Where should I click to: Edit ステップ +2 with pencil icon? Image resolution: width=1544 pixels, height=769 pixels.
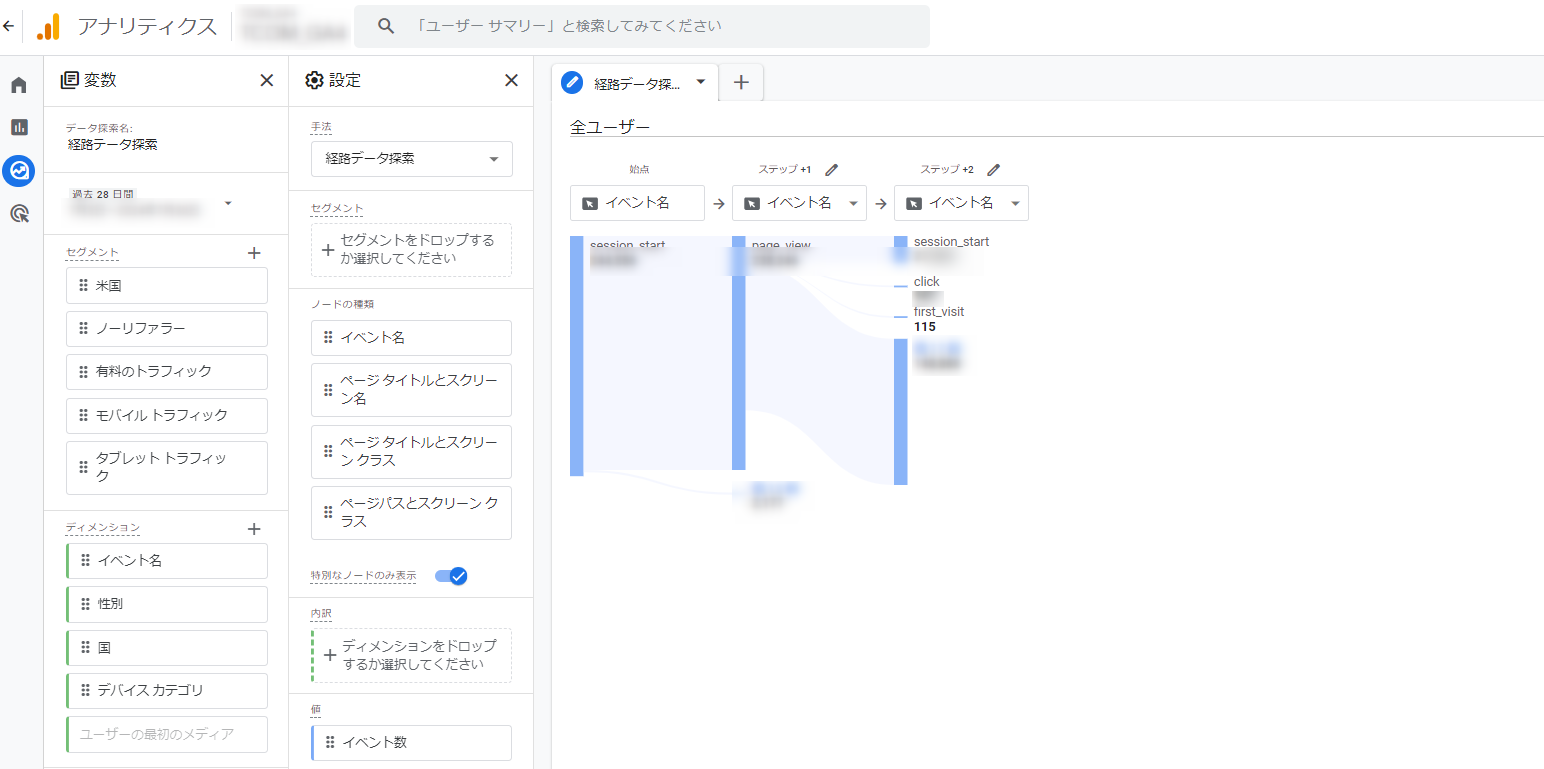[x=993, y=170]
